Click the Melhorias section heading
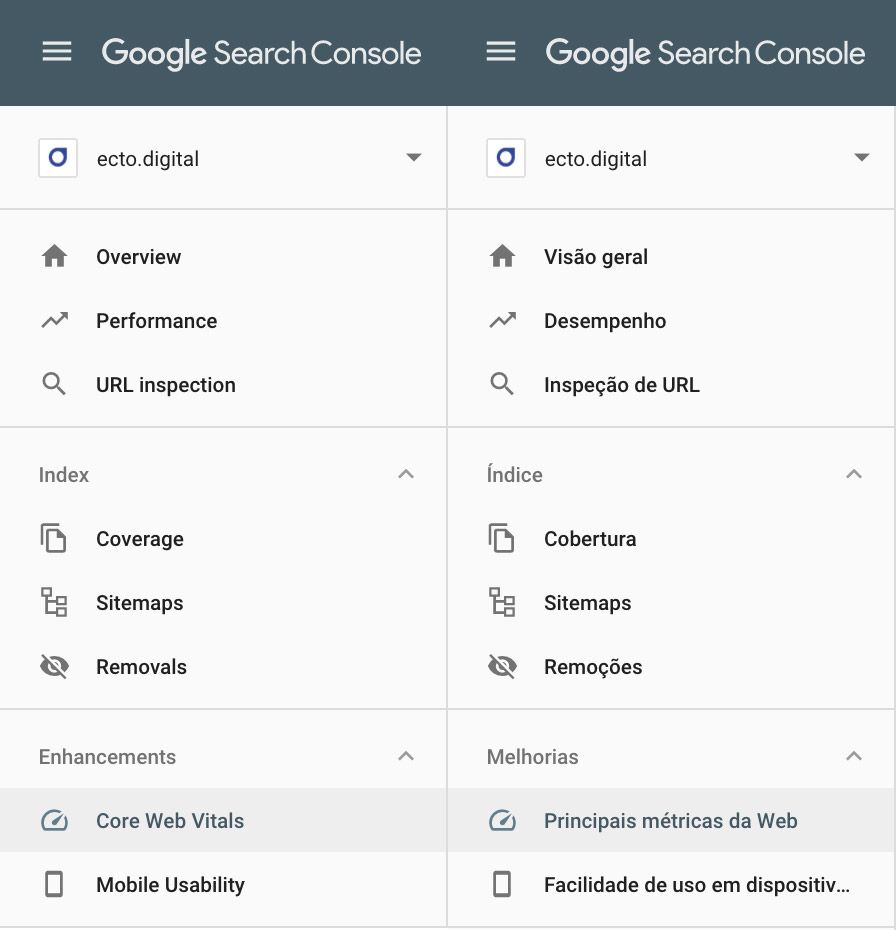The image size is (896, 930). pyautogui.click(x=533, y=757)
